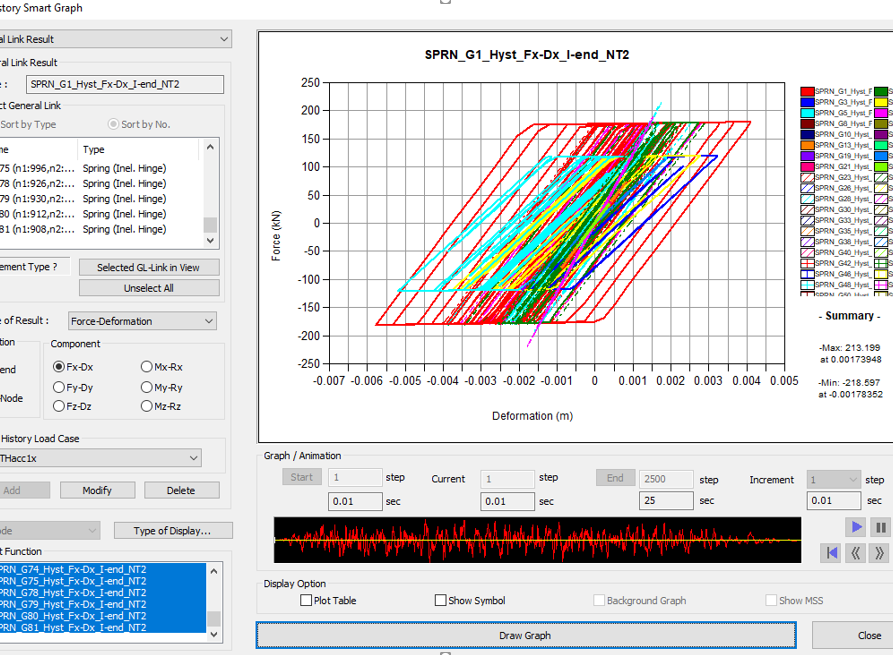Click the Modify button
This screenshot has width=893, height=655.
97,490
